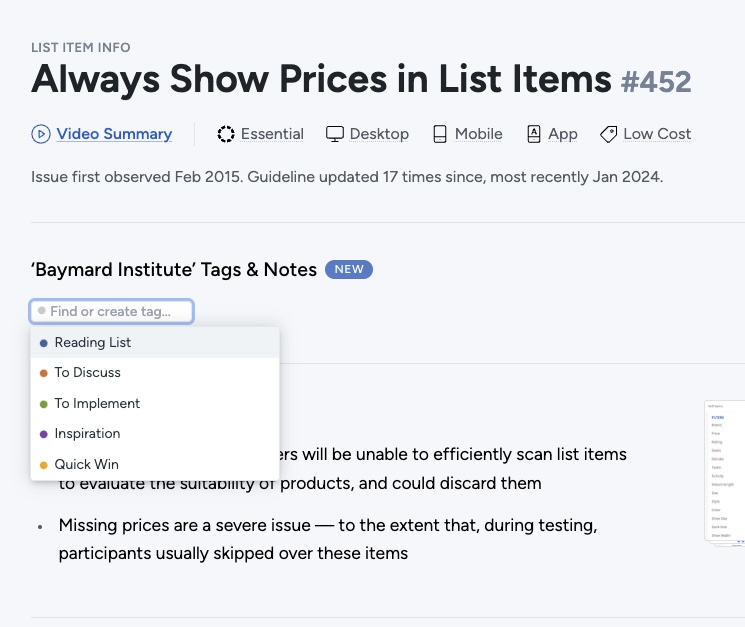Image resolution: width=745 pixels, height=627 pixels.
Task: Click the Video Summary play icon
Action: [41, 134]
